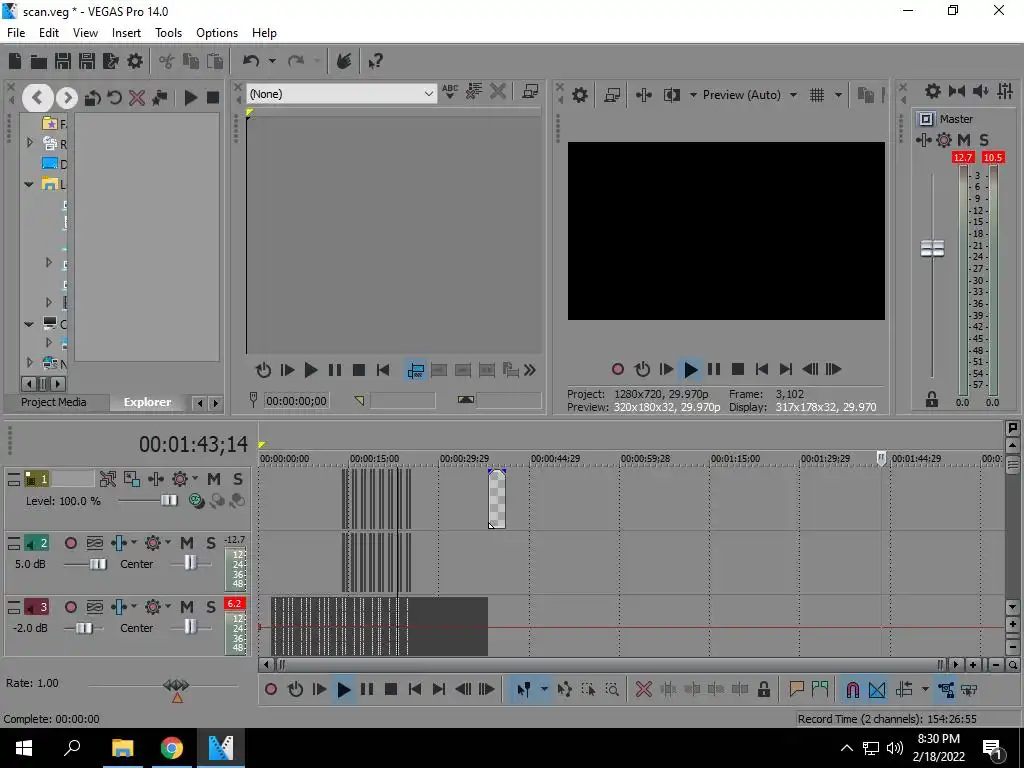Save the project with the floppy icon

(x=63, y=61)
